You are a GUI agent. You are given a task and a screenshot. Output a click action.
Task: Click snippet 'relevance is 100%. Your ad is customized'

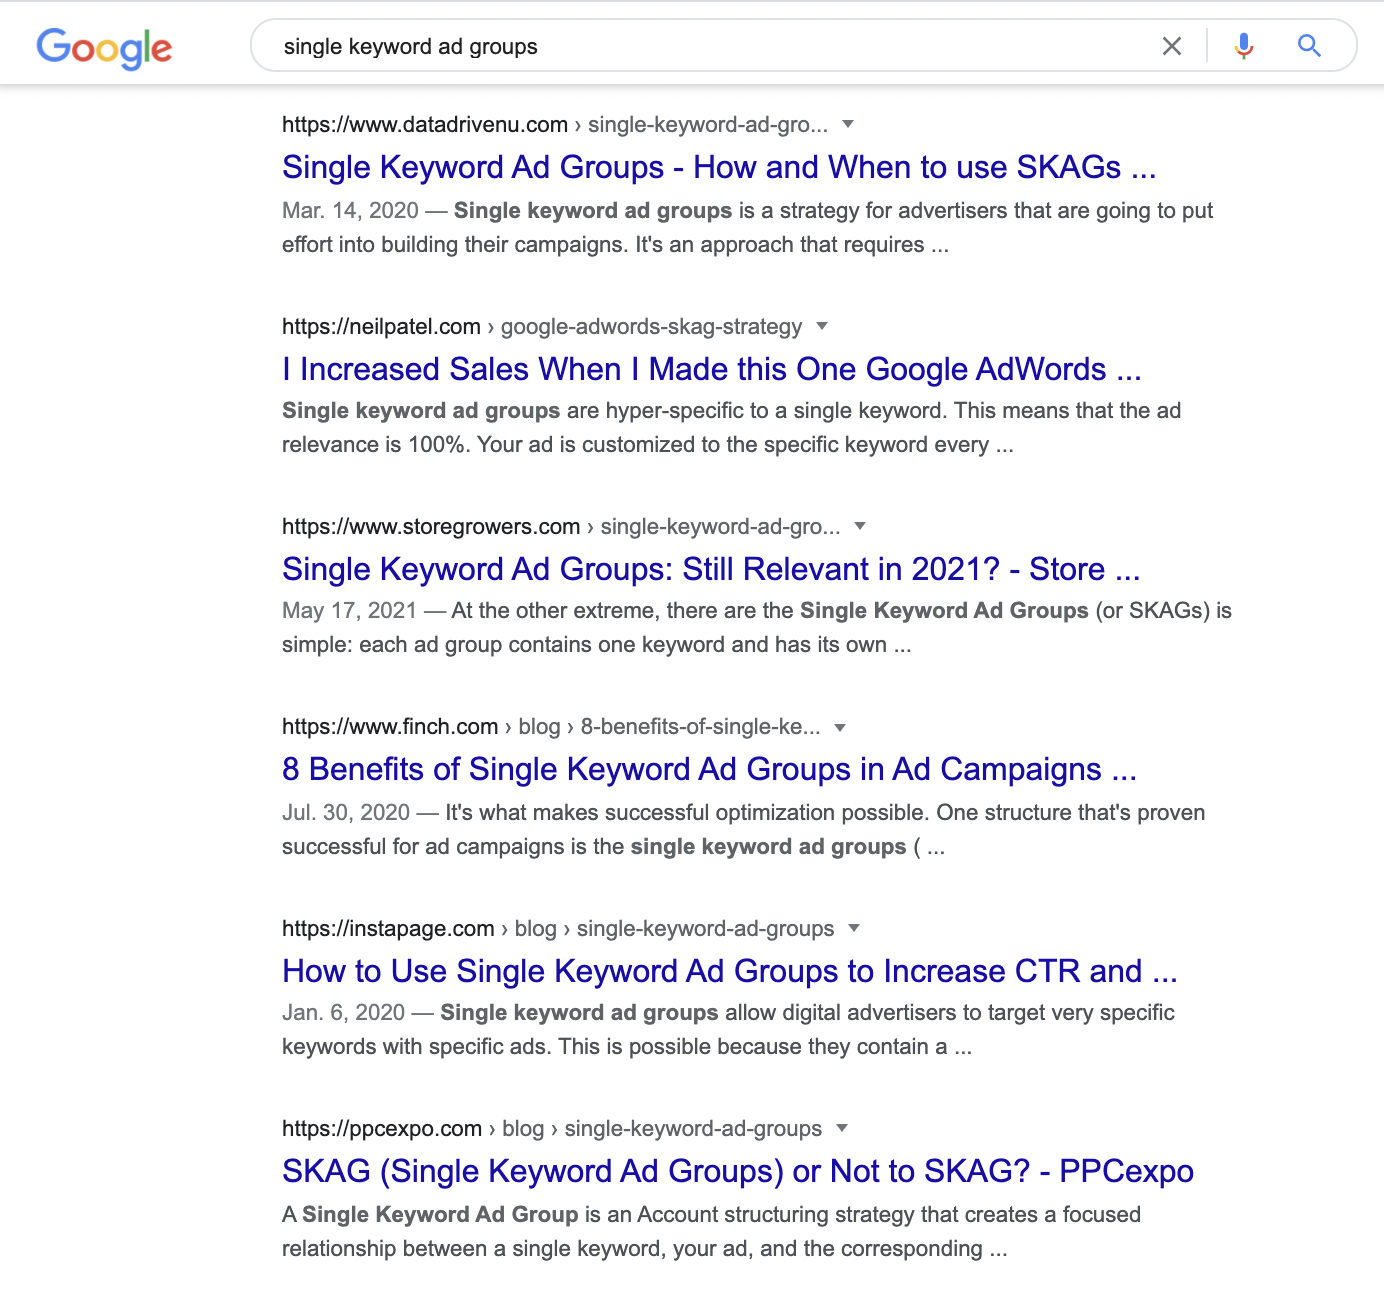pos(648,445)
